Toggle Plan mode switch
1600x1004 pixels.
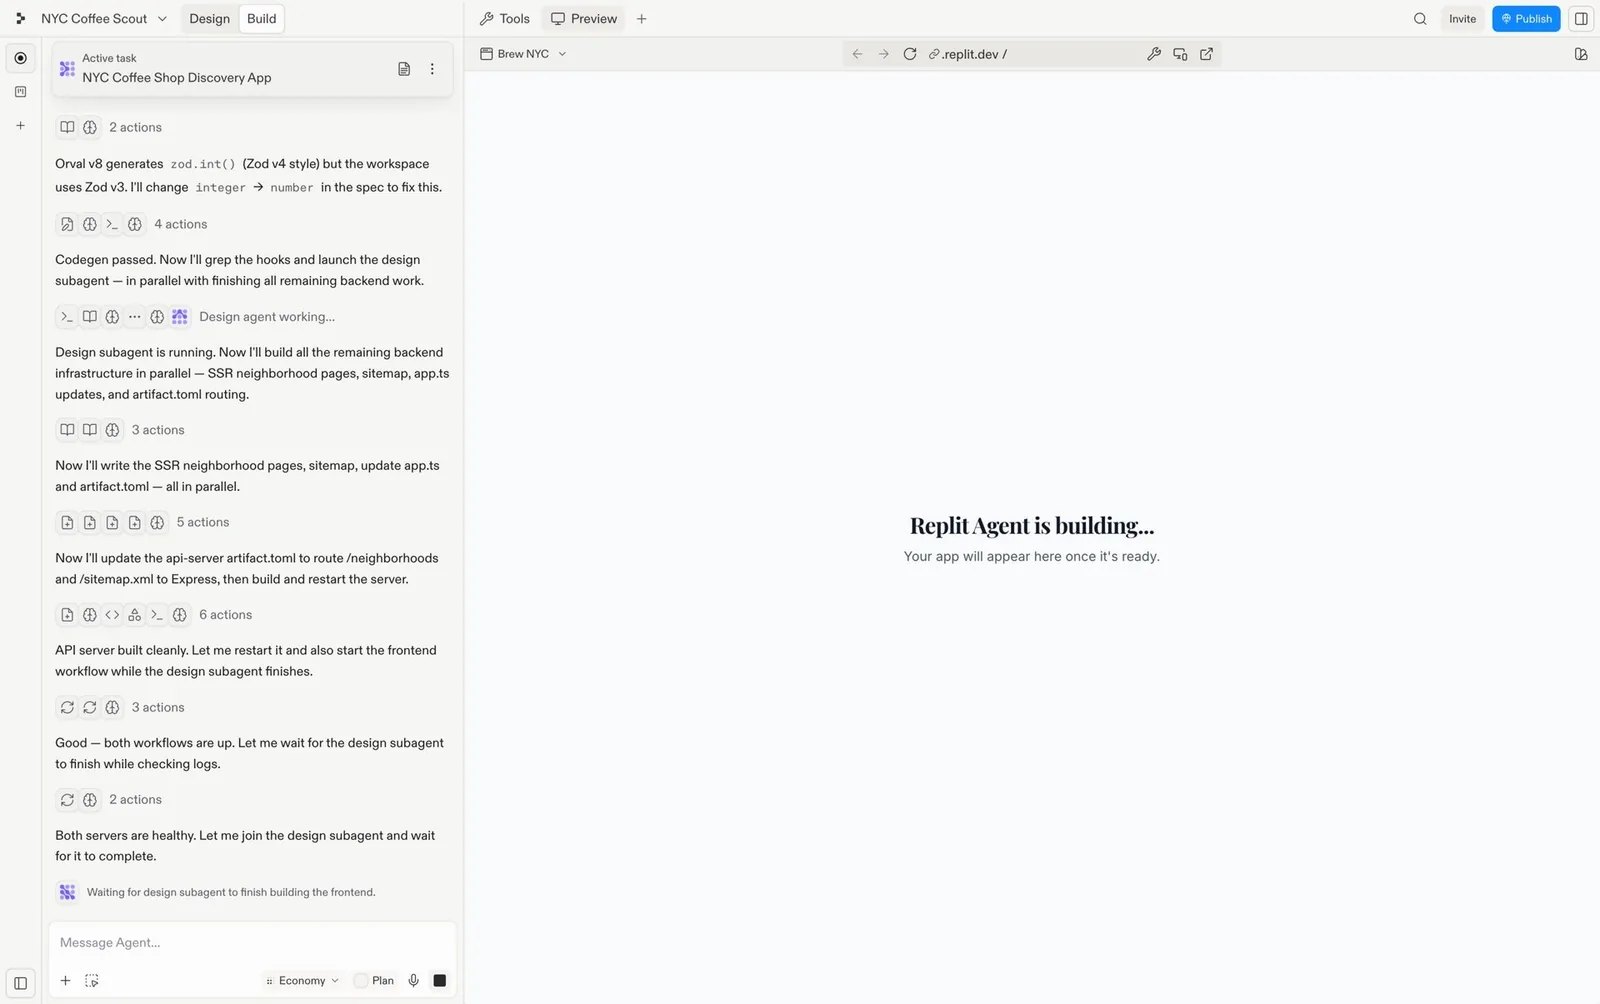click(x=374, y=981)
